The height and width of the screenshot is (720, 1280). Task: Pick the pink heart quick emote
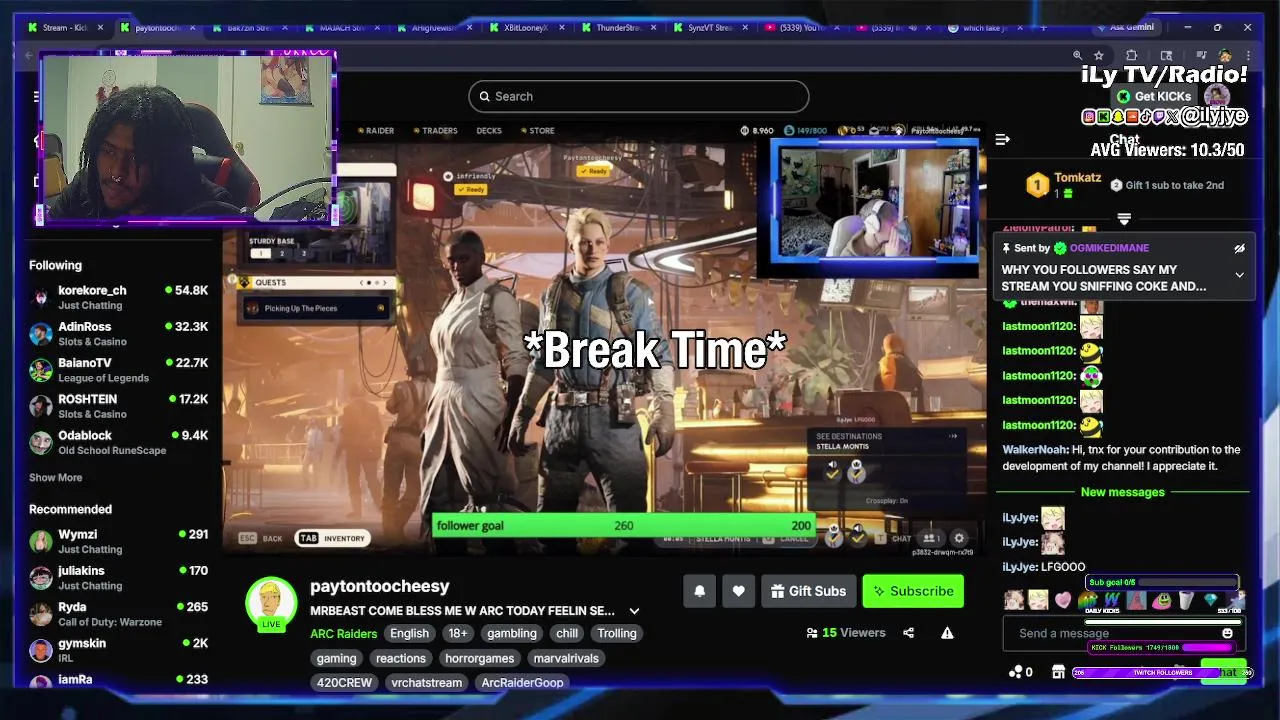(x=1063, y=600)
